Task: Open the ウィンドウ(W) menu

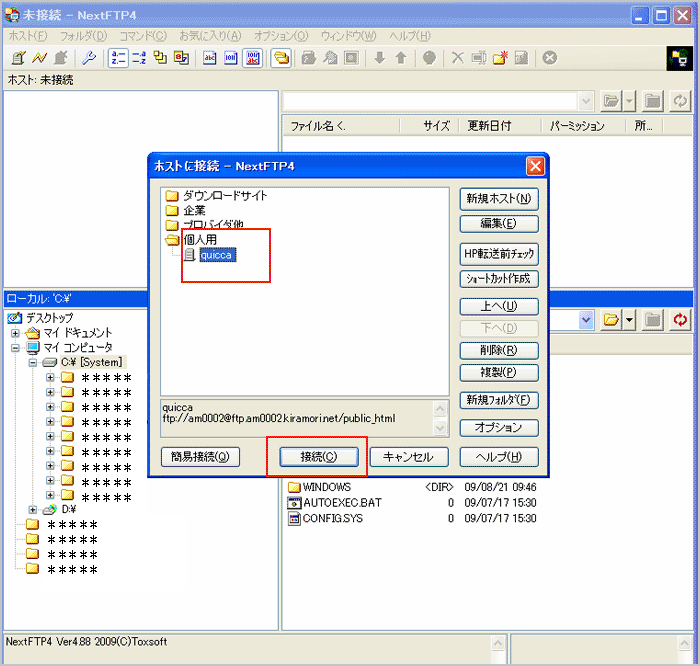Action: pyautogui.click(x=348, y=36)
